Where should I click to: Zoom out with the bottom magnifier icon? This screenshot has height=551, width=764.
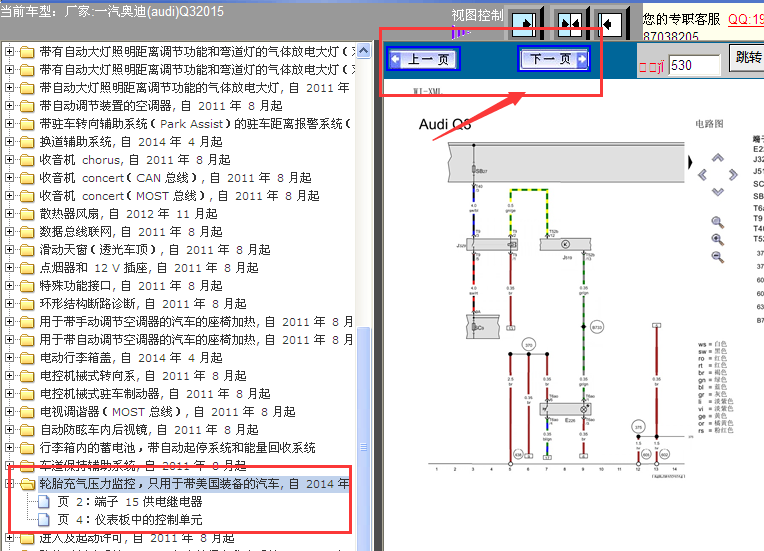tap(717, 256)
